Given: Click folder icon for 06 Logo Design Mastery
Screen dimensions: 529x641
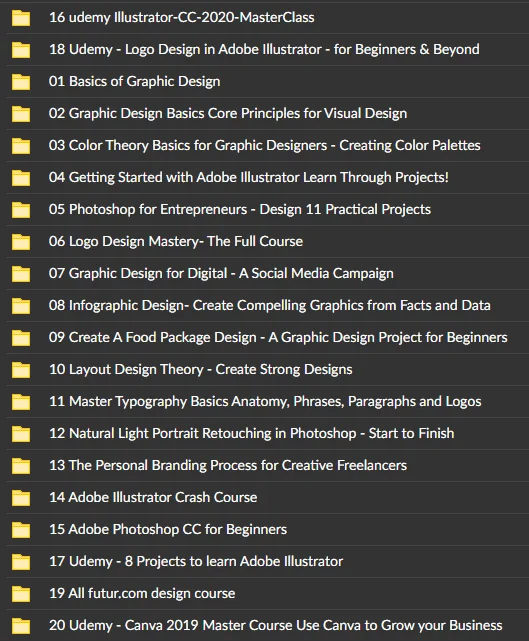Looking at the screenshot, I should click(x=21, y=242).
